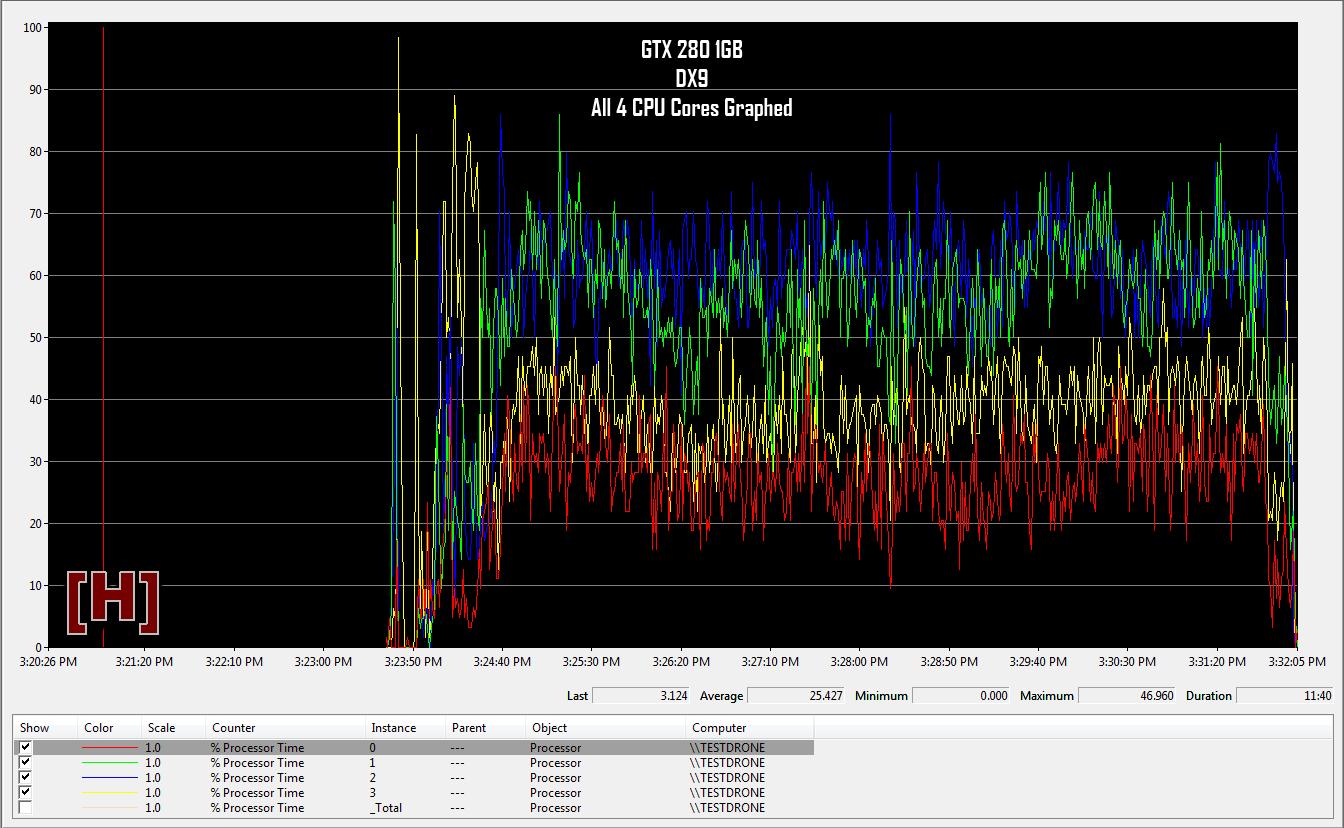Screen dimensions: 1344x828
Task: Click scale 1.0 in the instance 2 row
Action: coord(153,777)
